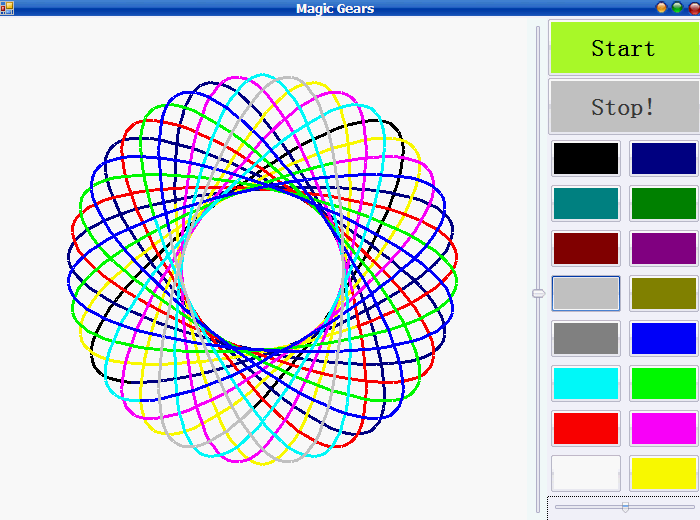
Task: Select the navy blue color swatch
Action: click(x=663, y=158)
